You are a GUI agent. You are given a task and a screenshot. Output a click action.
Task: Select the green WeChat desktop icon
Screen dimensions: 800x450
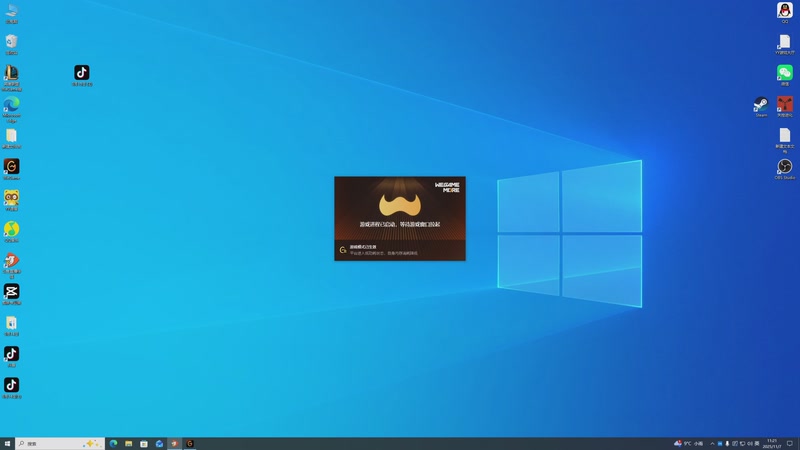click(x=785, y=73)
